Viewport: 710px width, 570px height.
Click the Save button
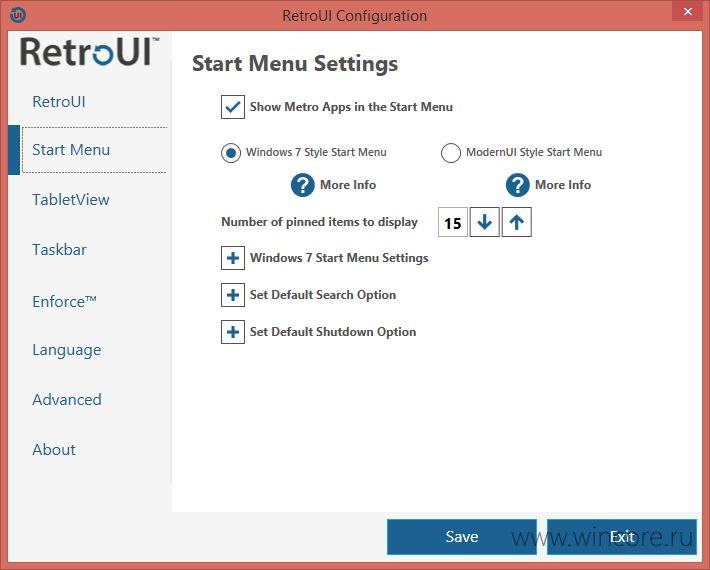point(462,537)
